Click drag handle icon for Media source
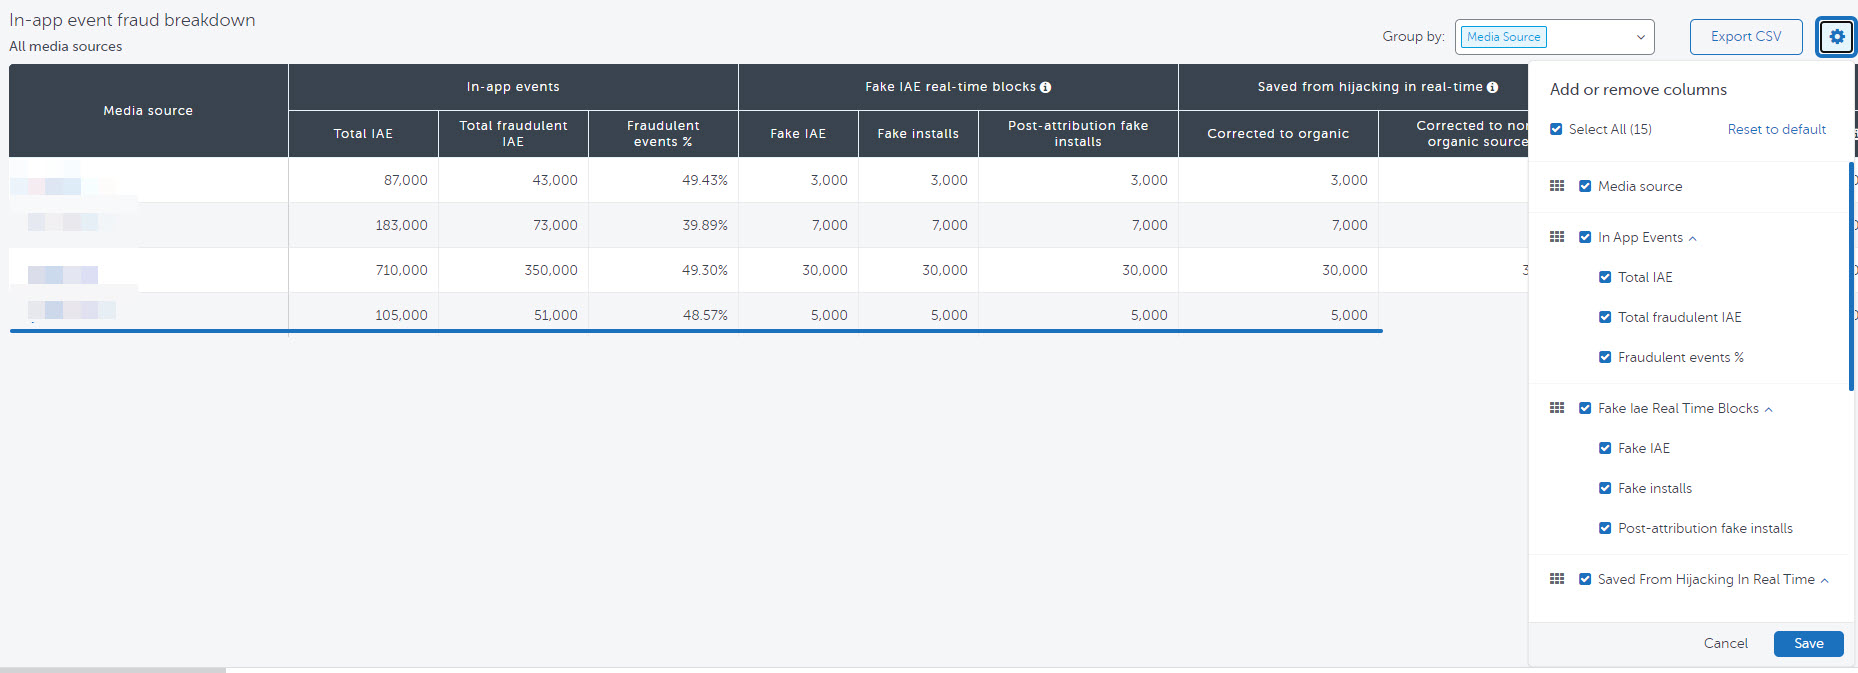Screen dimensions: 1858x673 1557,186
